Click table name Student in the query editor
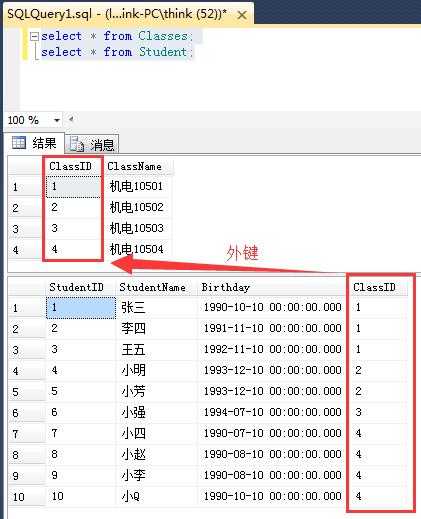Screen dimensions: 421x519 [163, 52]
